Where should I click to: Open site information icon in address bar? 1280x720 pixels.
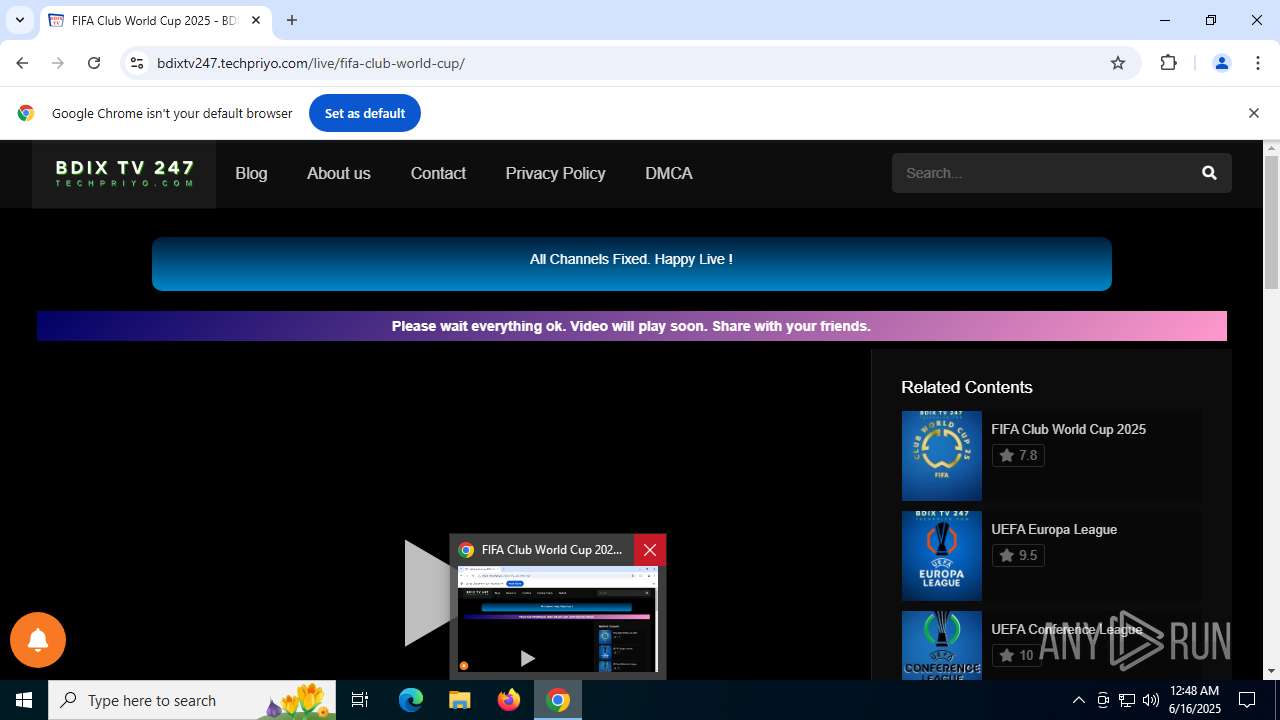(137, 63)
